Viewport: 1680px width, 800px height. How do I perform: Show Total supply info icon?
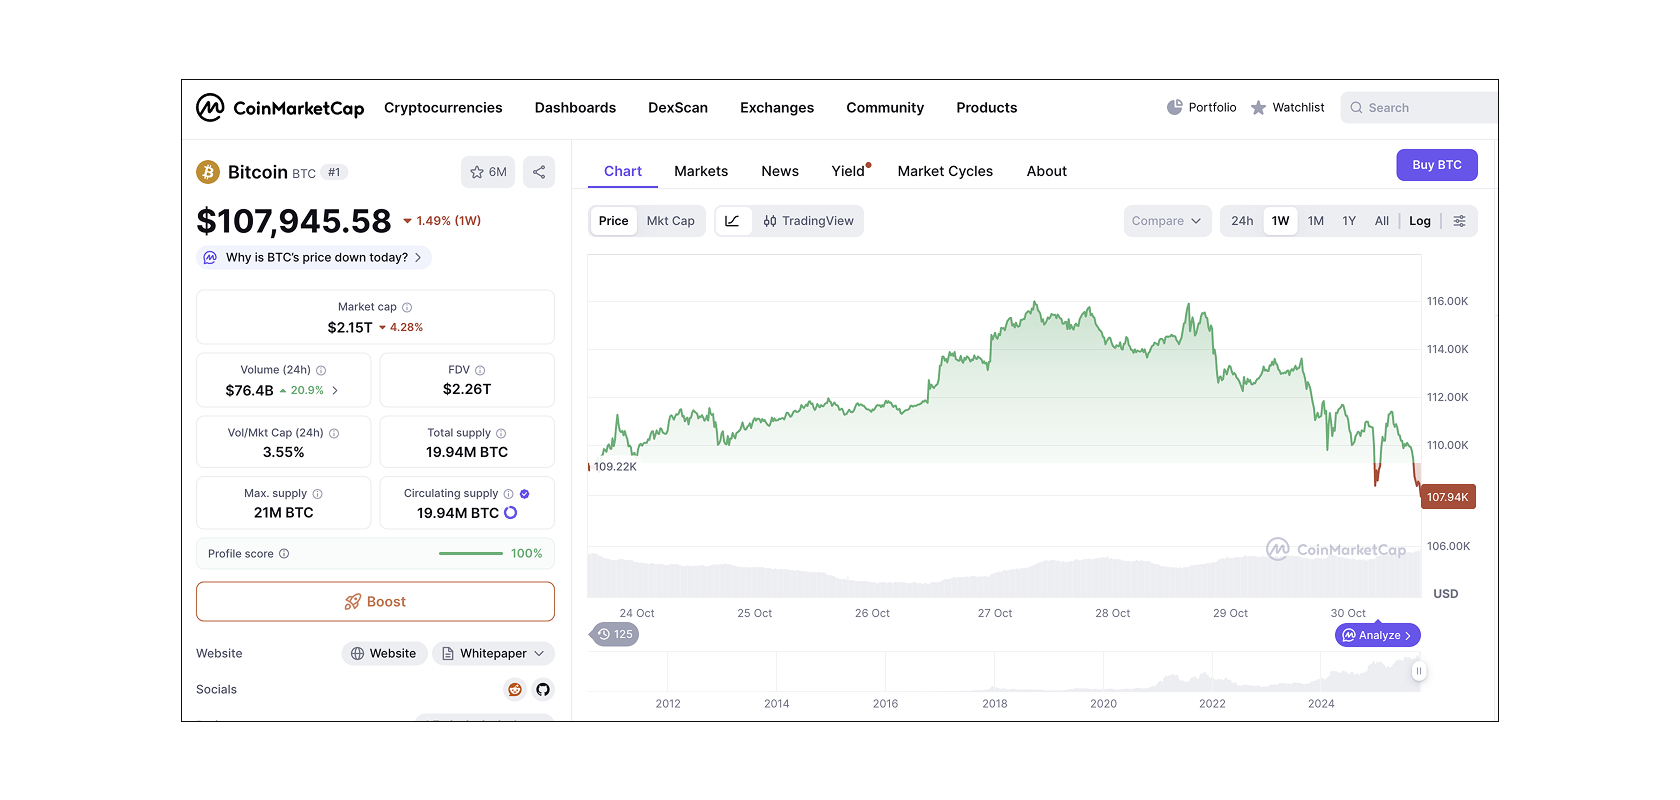pos(501,433)
